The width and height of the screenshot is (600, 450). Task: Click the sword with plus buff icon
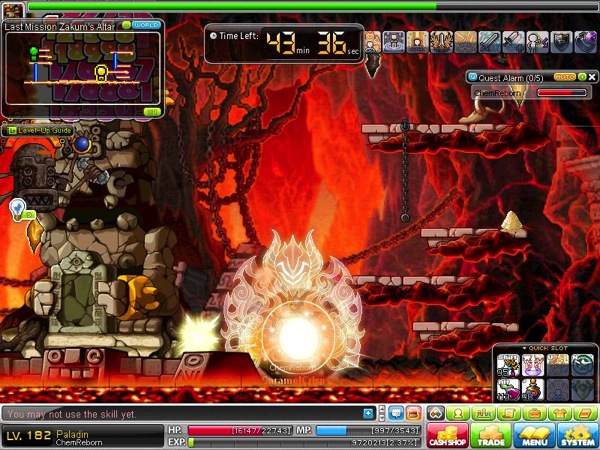513,42
